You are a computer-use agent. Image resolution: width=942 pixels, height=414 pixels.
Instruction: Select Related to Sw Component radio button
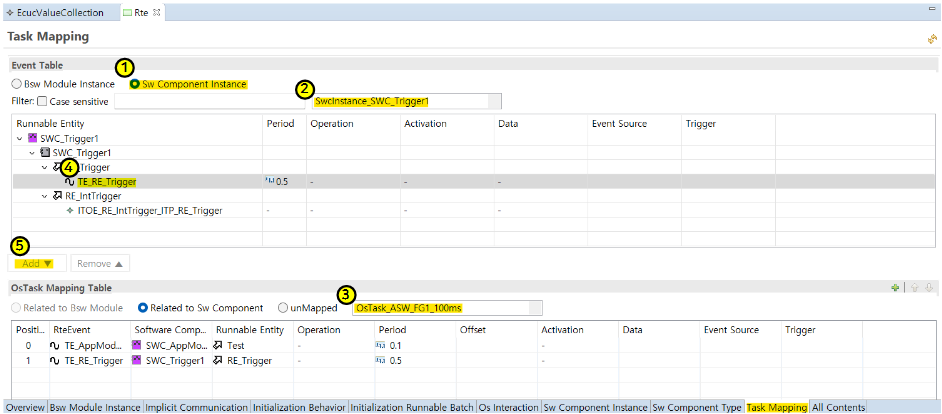(143, 308)
